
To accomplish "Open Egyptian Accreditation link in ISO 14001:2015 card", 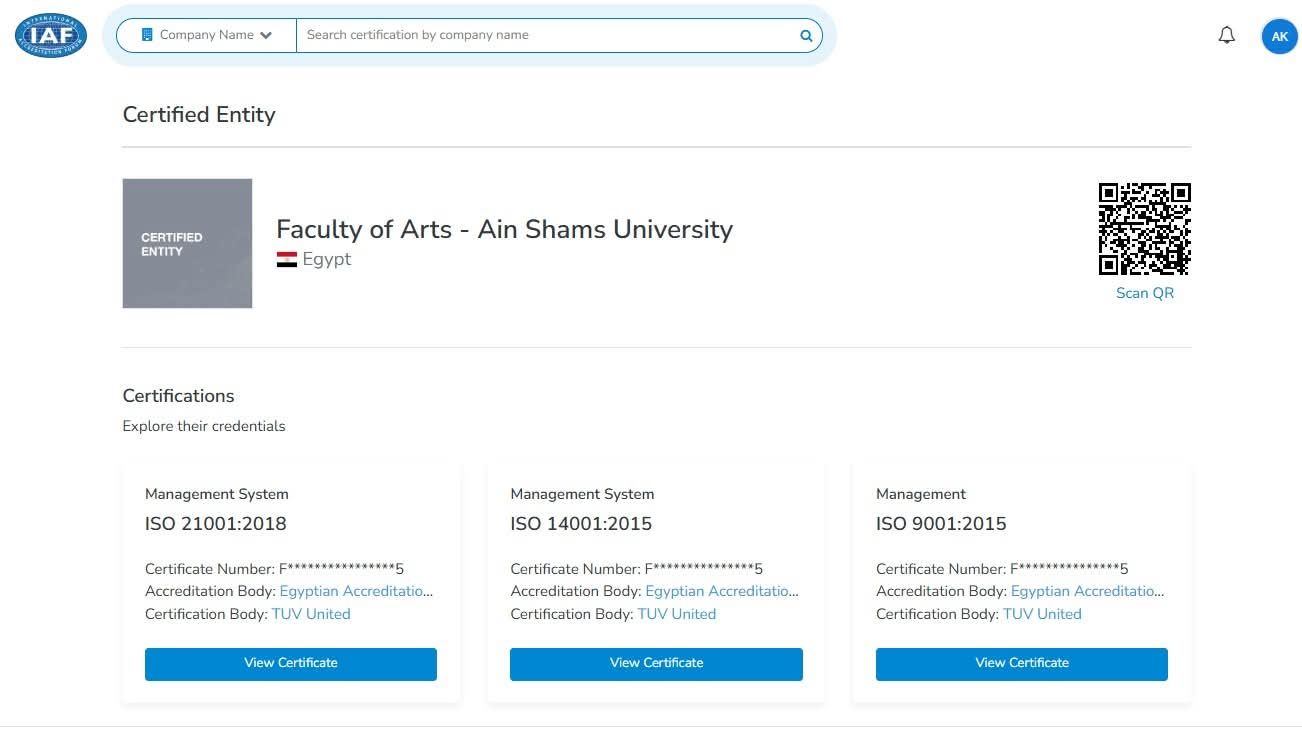I will [x=722, y=591].
